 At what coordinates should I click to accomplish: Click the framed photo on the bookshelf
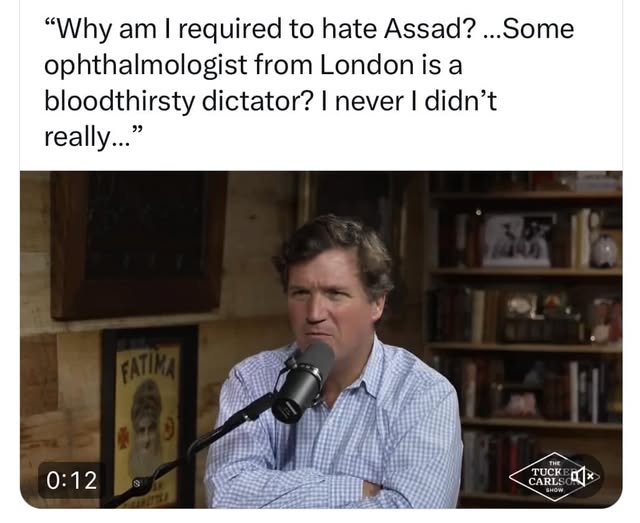tap(518, 240)
